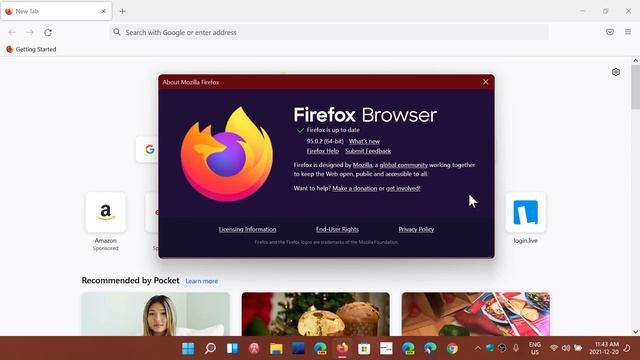Open the global community link
This screenshot has width=640, height=360.
pyautogui.click(x=404, y=165)
